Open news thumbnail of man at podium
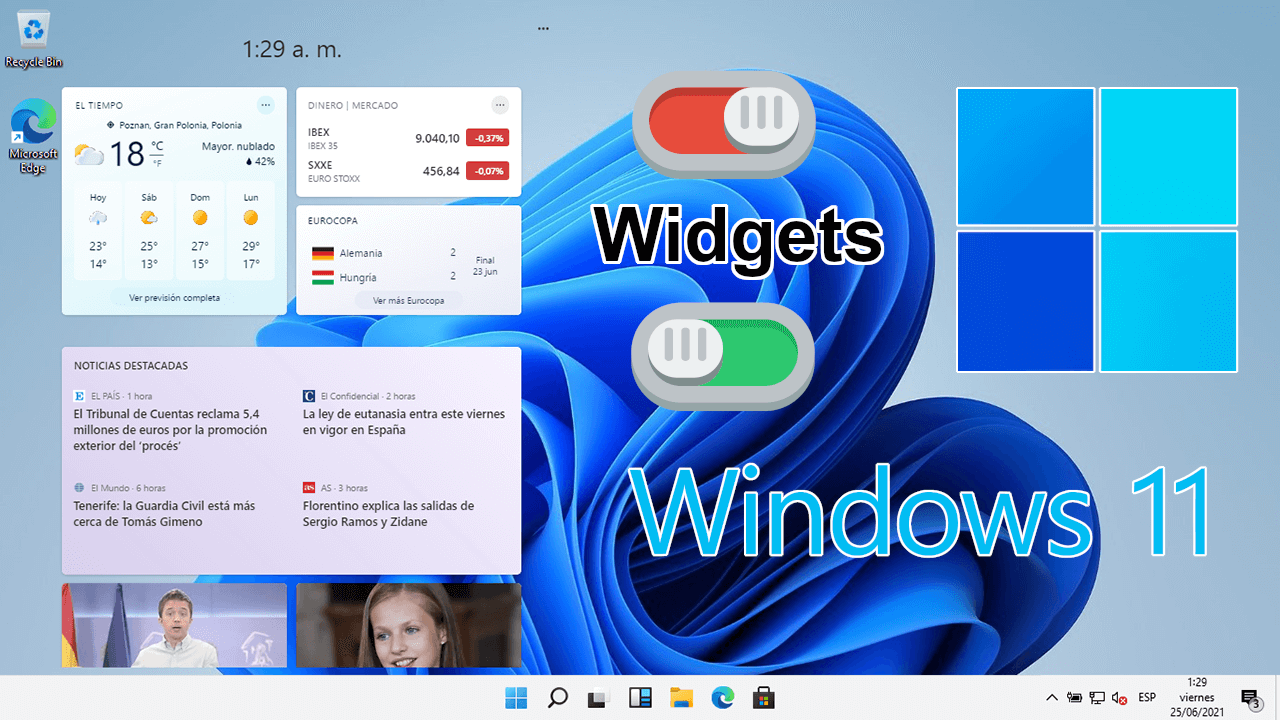1280x720 pixels. click(174, 625)
